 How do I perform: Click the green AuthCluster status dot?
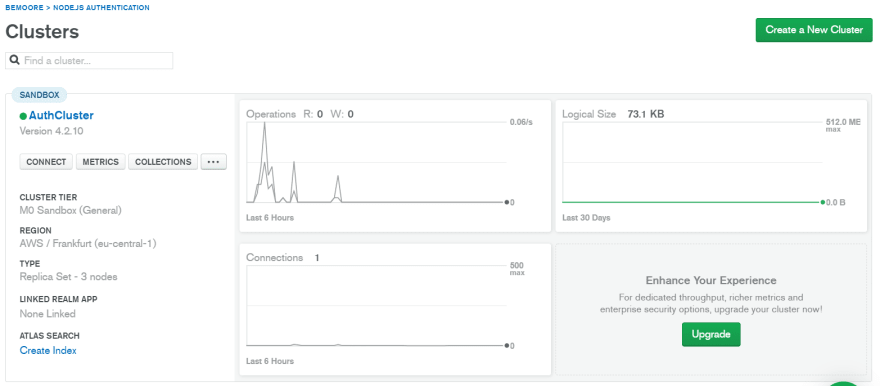click(x=23, y=116)
